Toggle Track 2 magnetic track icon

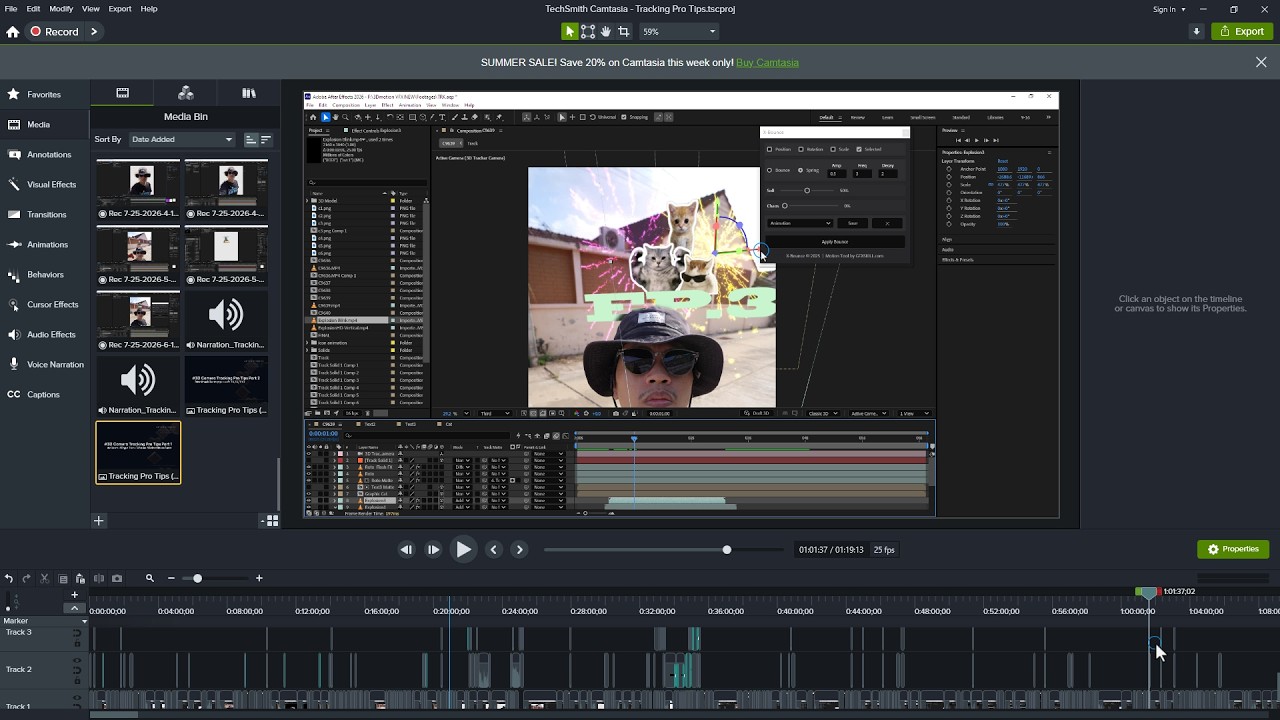(77, 669)
